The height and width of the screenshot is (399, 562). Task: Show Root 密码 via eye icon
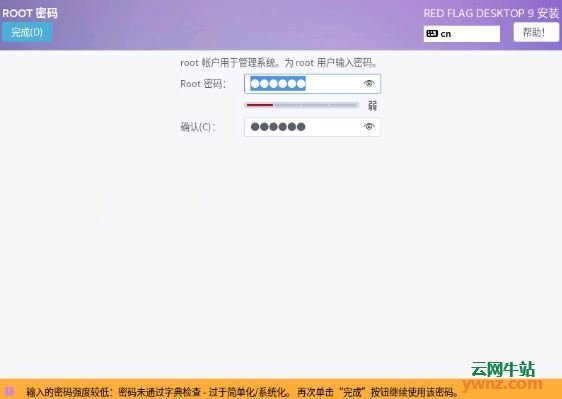point(369,84)
